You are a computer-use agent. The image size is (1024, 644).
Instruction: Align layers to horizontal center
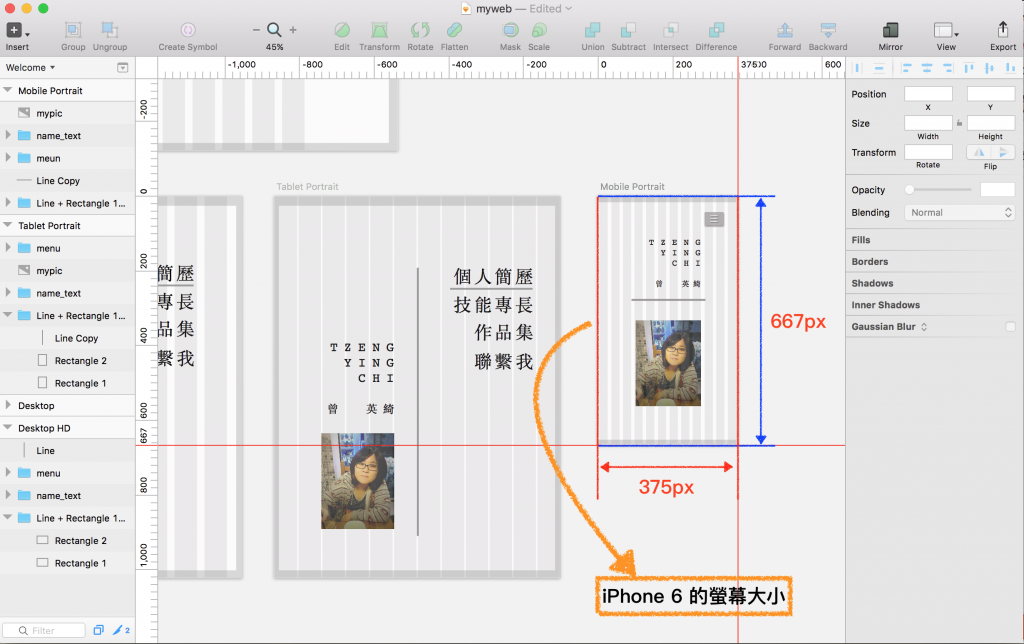927,68
